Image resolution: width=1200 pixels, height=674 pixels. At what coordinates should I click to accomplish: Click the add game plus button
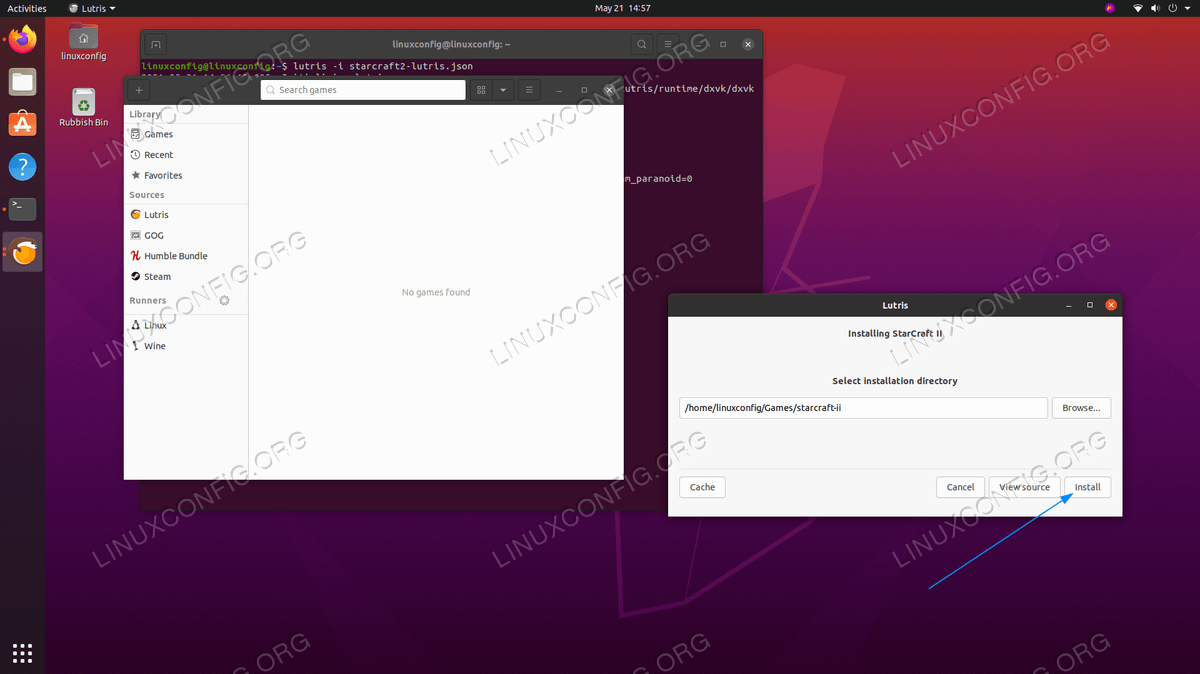point(139,90)
